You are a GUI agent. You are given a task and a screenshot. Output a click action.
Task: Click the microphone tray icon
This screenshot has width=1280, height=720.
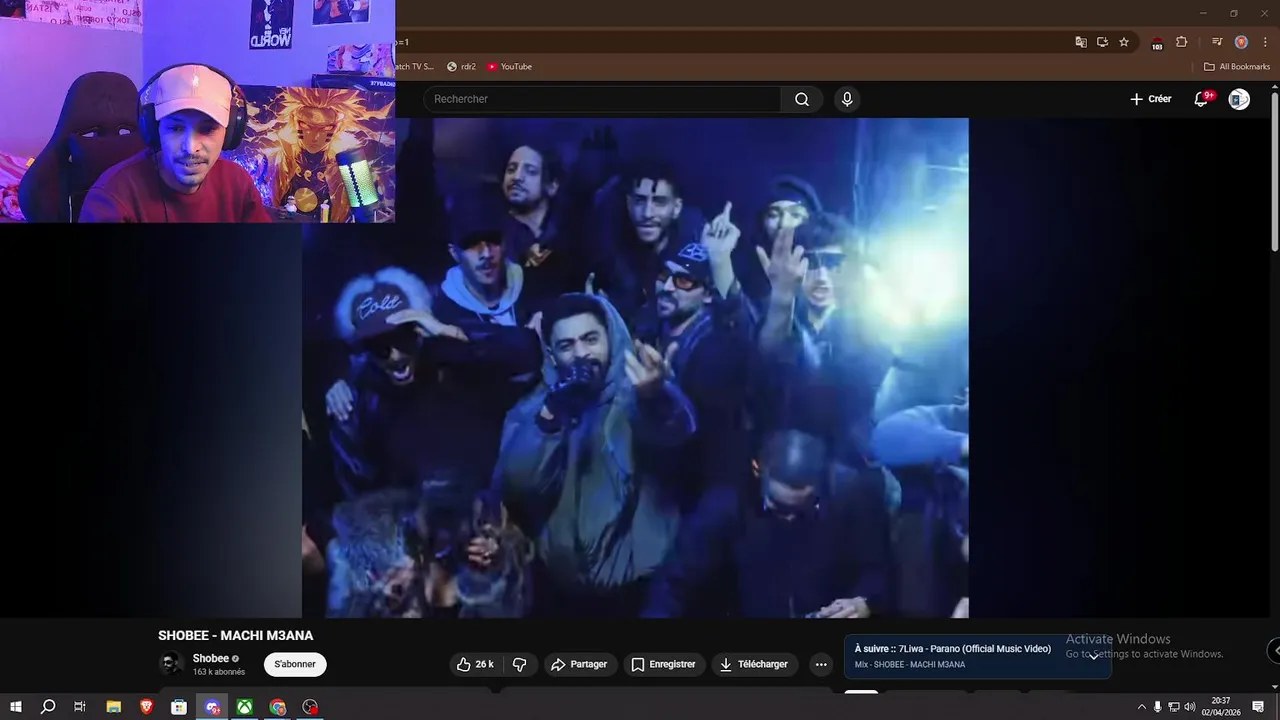click(1158, 707)
